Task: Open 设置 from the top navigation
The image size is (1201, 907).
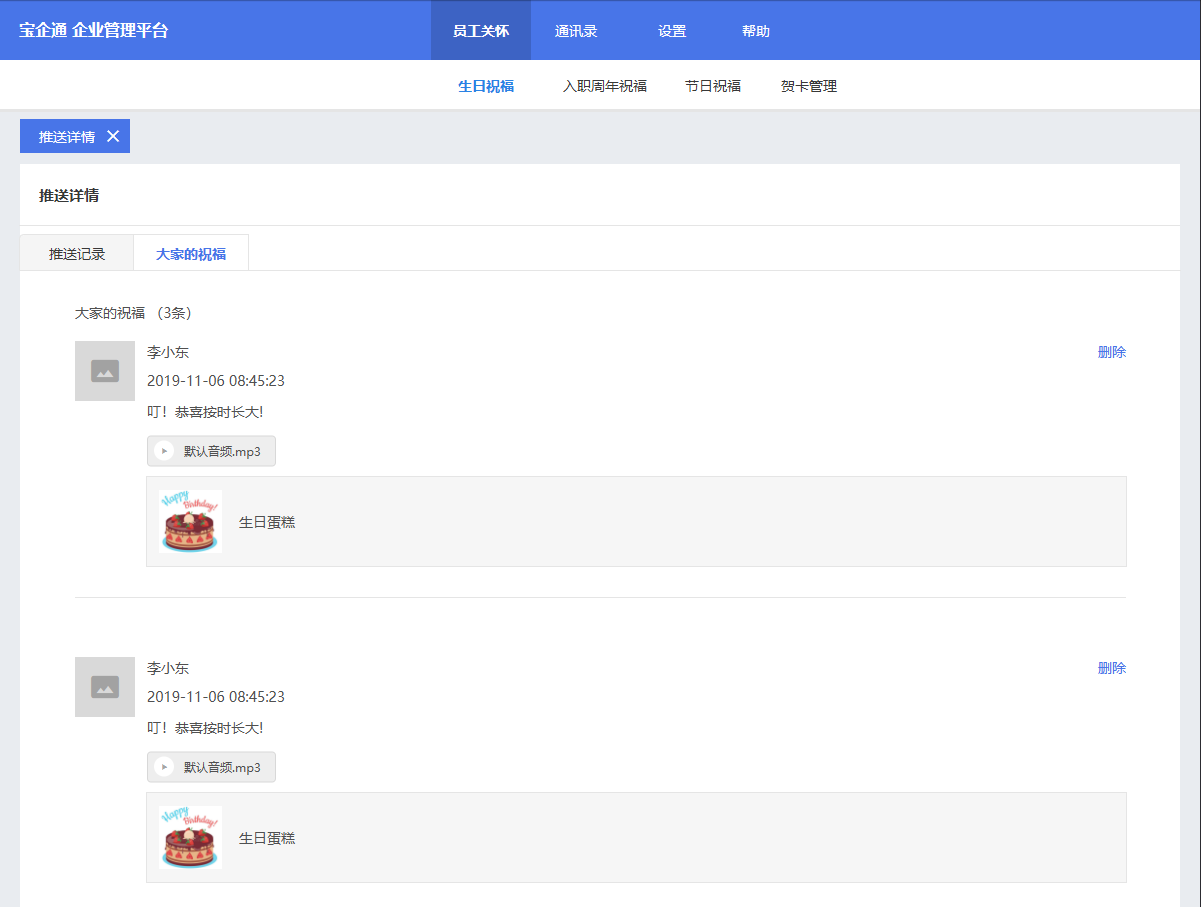Action: click(x=672, y=31)
